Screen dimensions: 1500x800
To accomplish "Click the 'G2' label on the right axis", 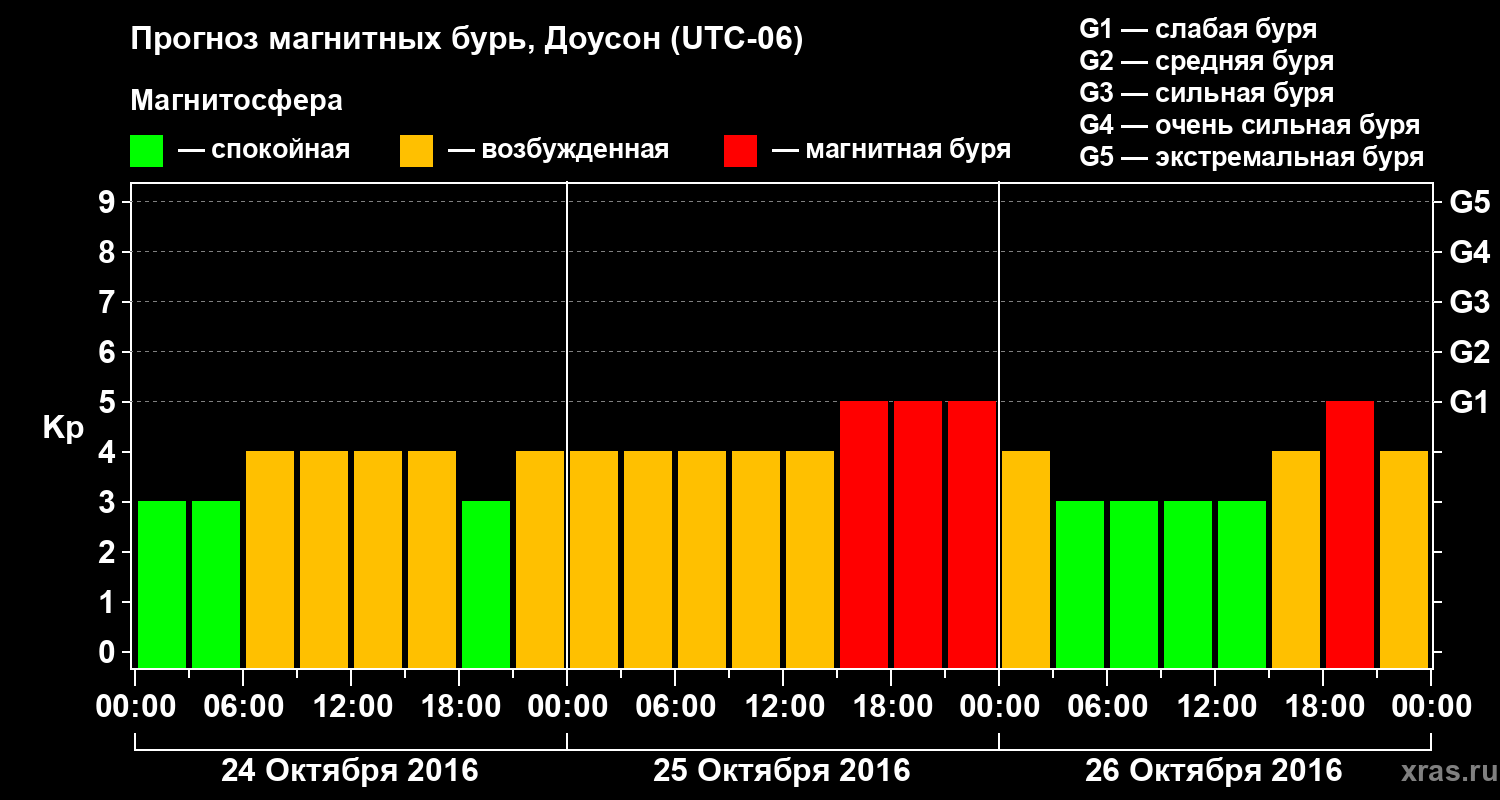I will tap(1469, 353).
